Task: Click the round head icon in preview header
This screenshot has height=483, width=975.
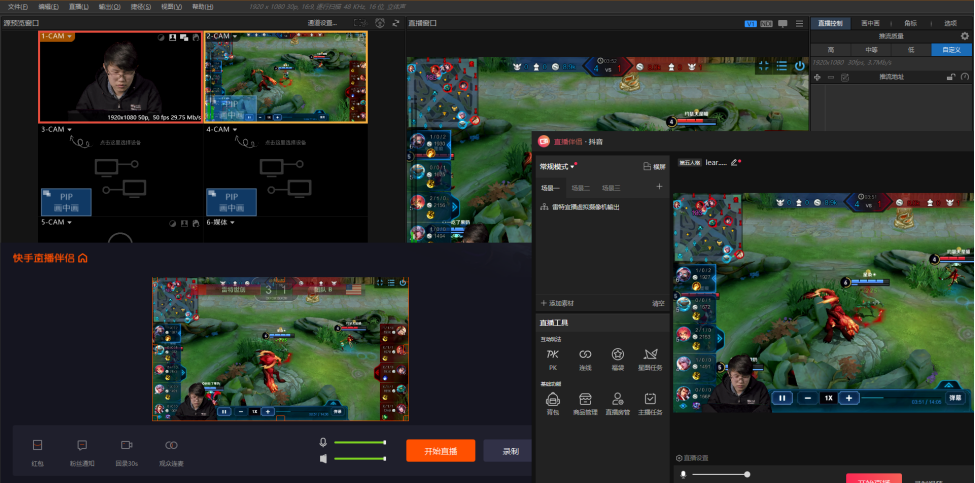Action: [x=381, y=23]
